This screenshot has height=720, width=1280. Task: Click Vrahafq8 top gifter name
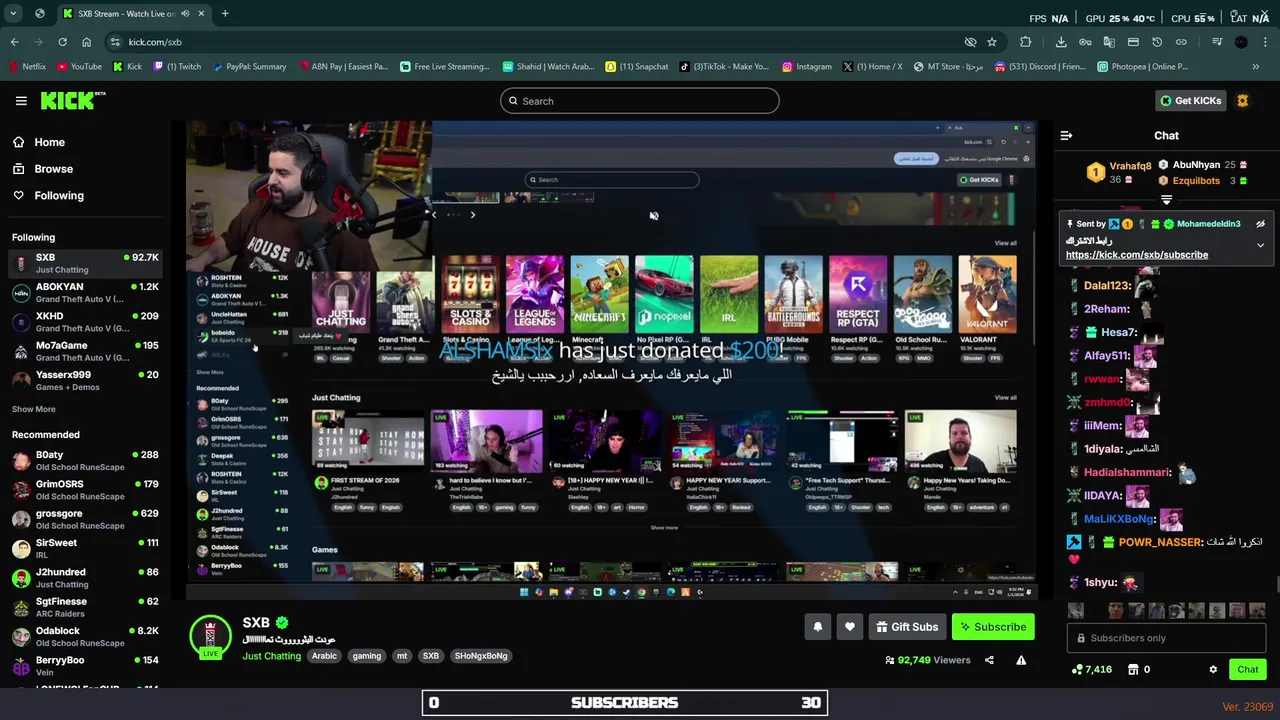1130,166
